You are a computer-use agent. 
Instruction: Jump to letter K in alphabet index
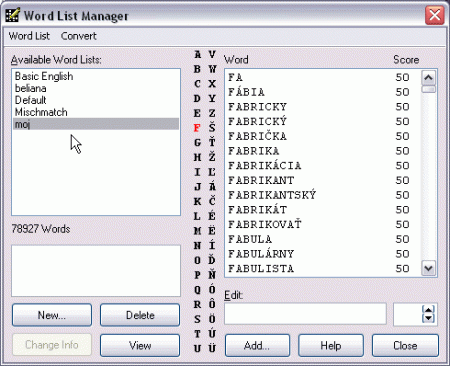pyautogui.click(x=198, y=201)
